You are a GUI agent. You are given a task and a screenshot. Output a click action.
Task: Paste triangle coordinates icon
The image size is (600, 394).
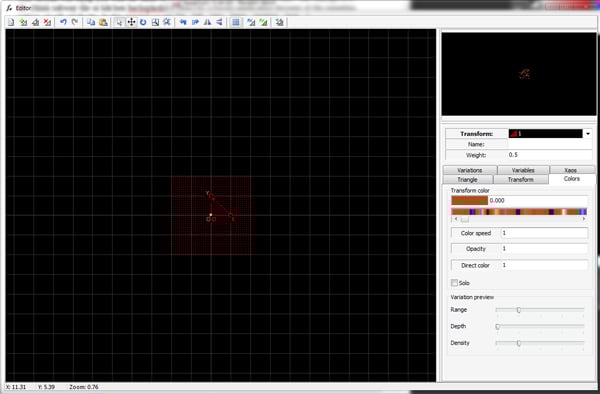pos(103,22)
